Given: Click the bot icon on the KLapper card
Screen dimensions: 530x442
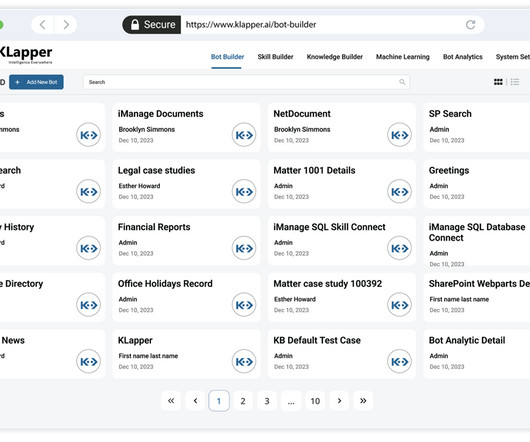Looking at the screenshot, I should point(244,362).
